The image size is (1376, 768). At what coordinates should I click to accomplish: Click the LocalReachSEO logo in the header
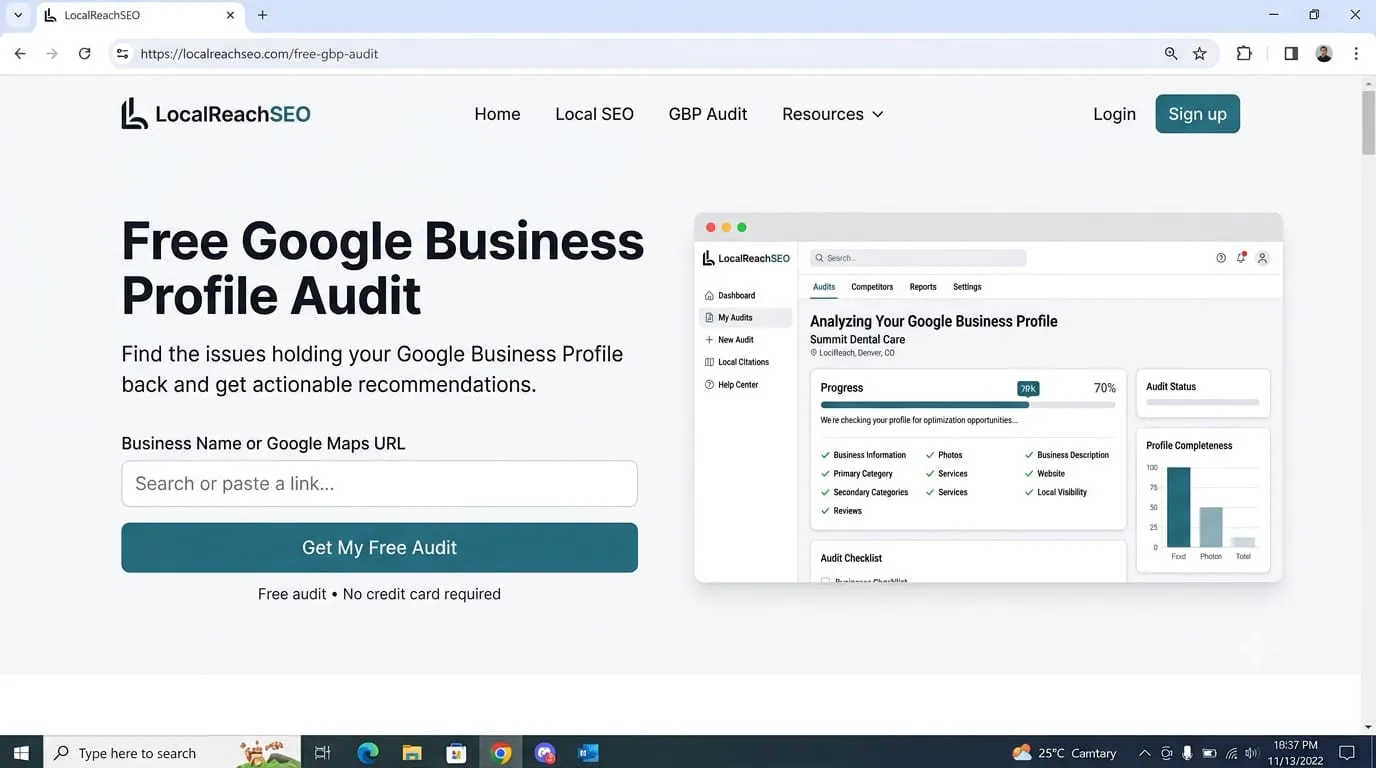coord(216,114)
